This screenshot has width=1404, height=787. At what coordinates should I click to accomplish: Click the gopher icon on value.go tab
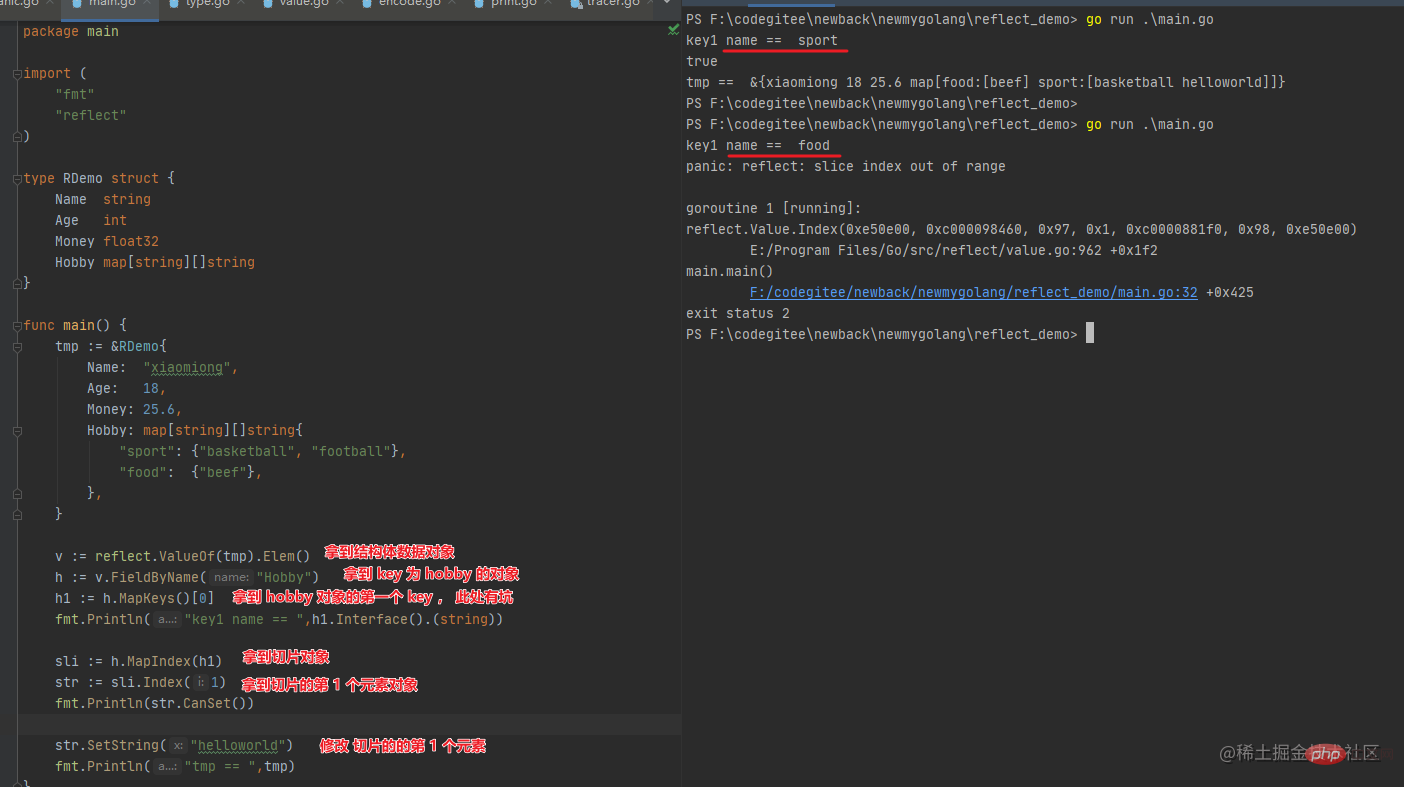[268, 4]
